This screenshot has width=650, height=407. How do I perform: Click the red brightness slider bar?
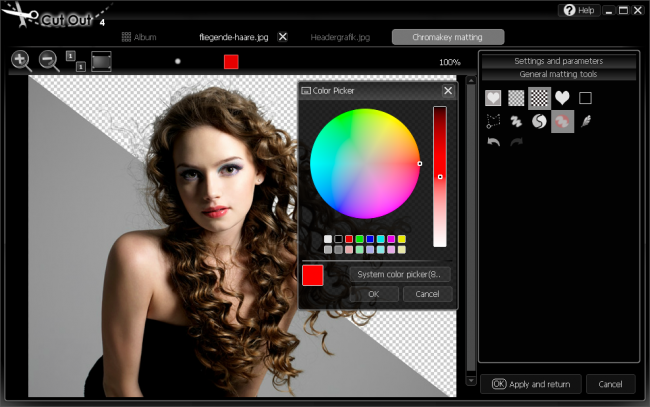(x=440, y=177)
